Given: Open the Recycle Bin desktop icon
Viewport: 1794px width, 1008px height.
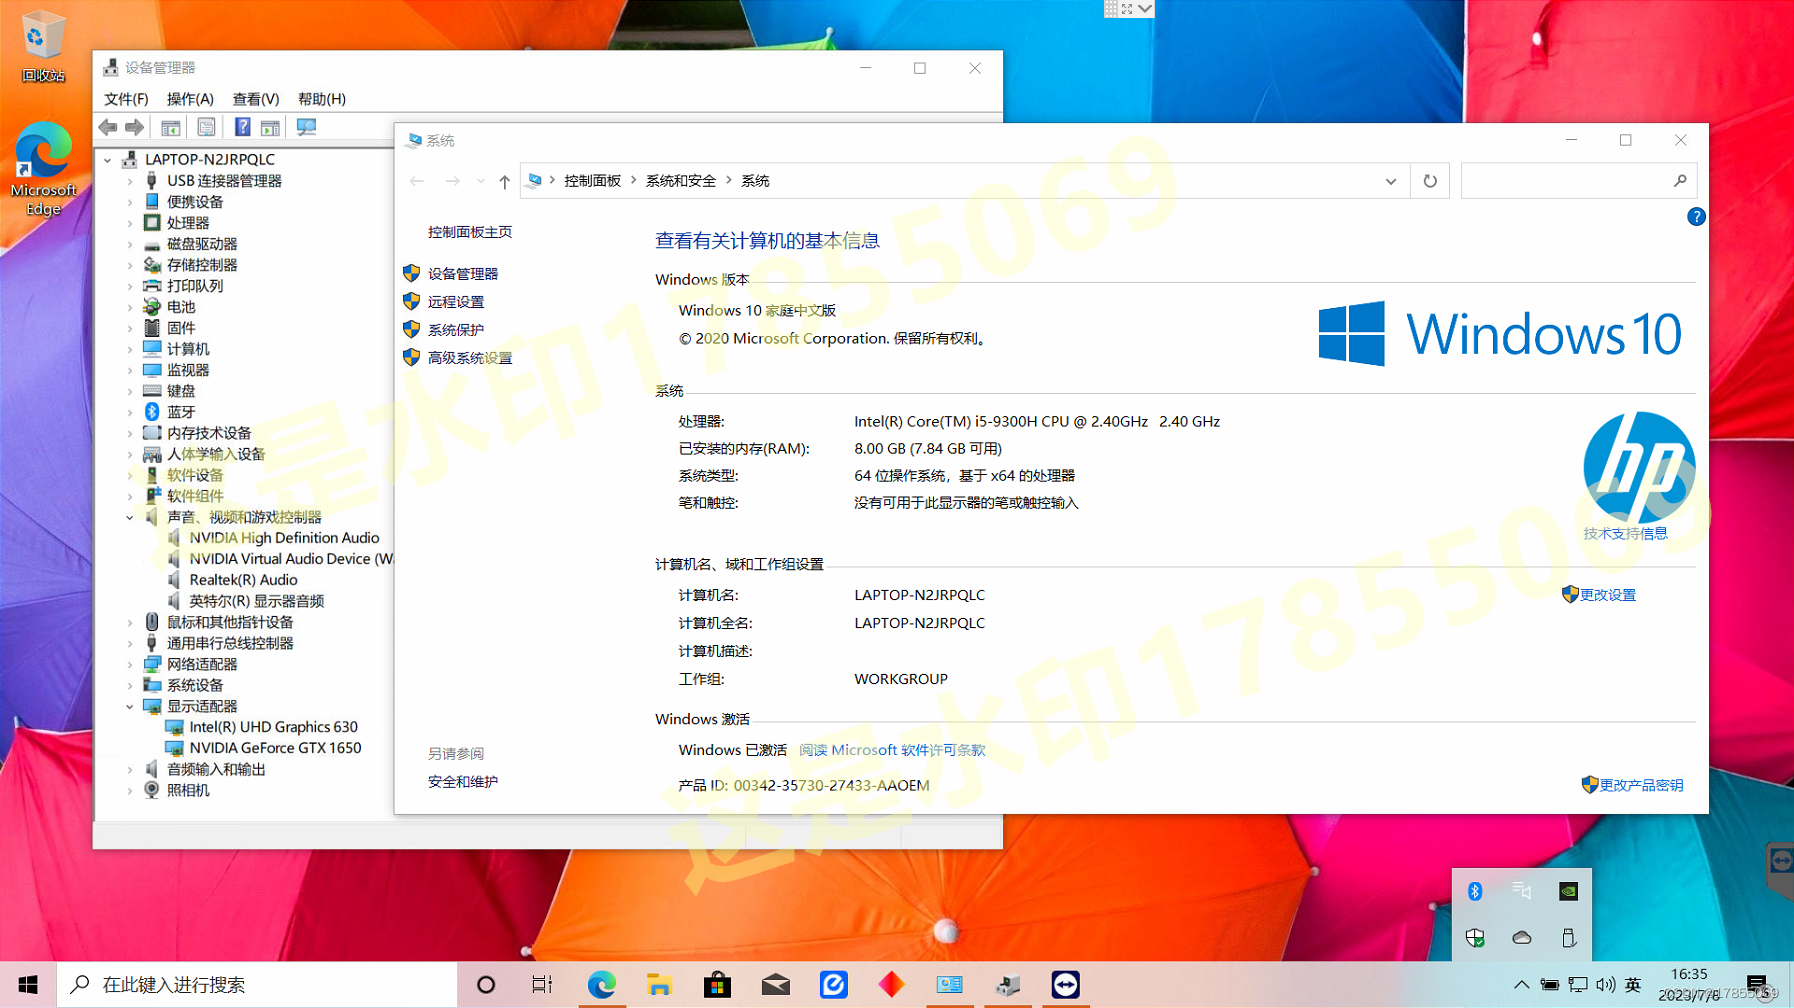Looking at the screenshot, I should (43, 47).
